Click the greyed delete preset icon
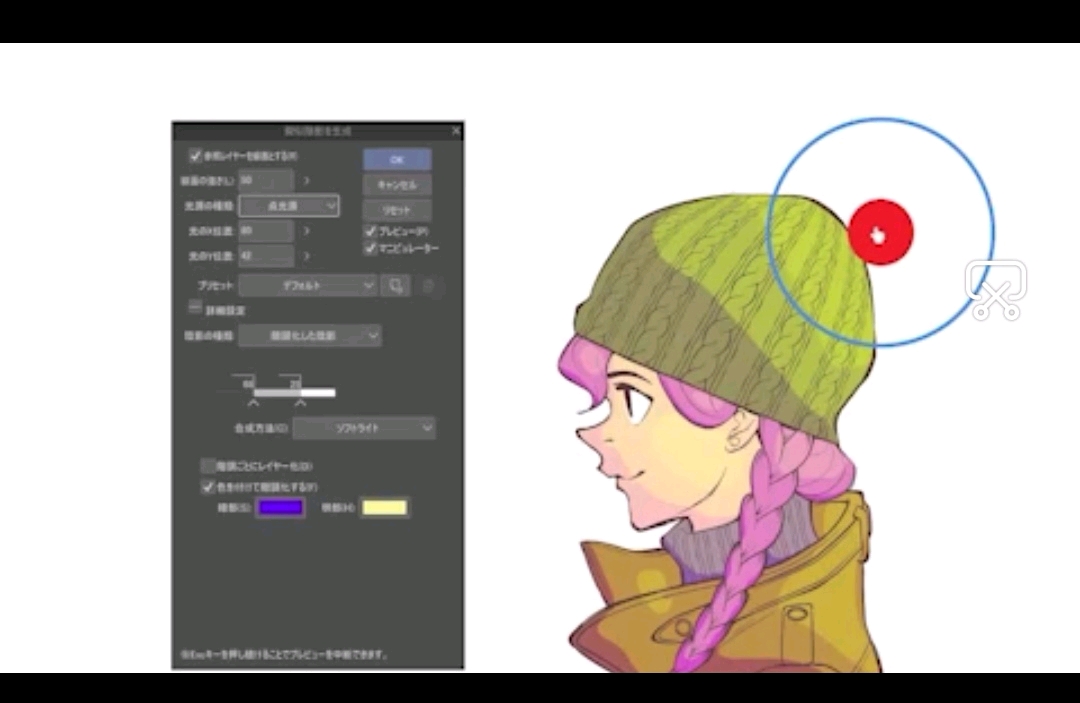 click(428, 285)
